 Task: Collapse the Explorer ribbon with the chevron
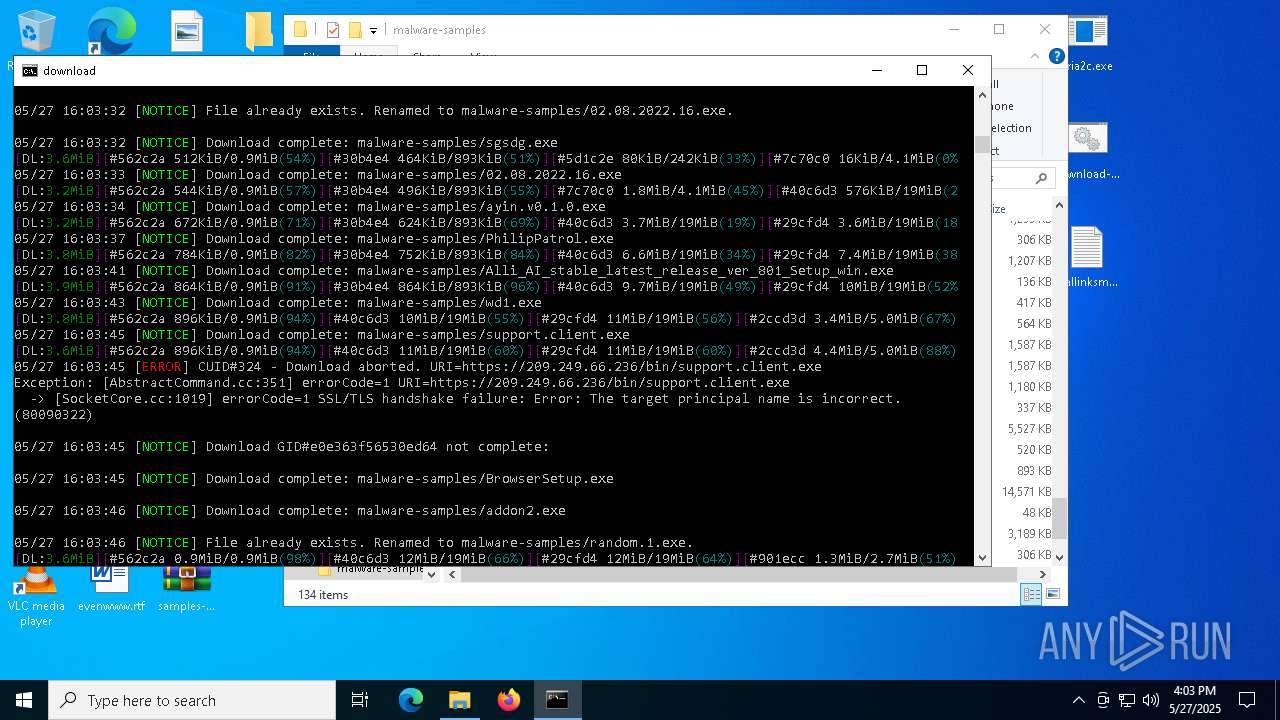point(1037,57)
